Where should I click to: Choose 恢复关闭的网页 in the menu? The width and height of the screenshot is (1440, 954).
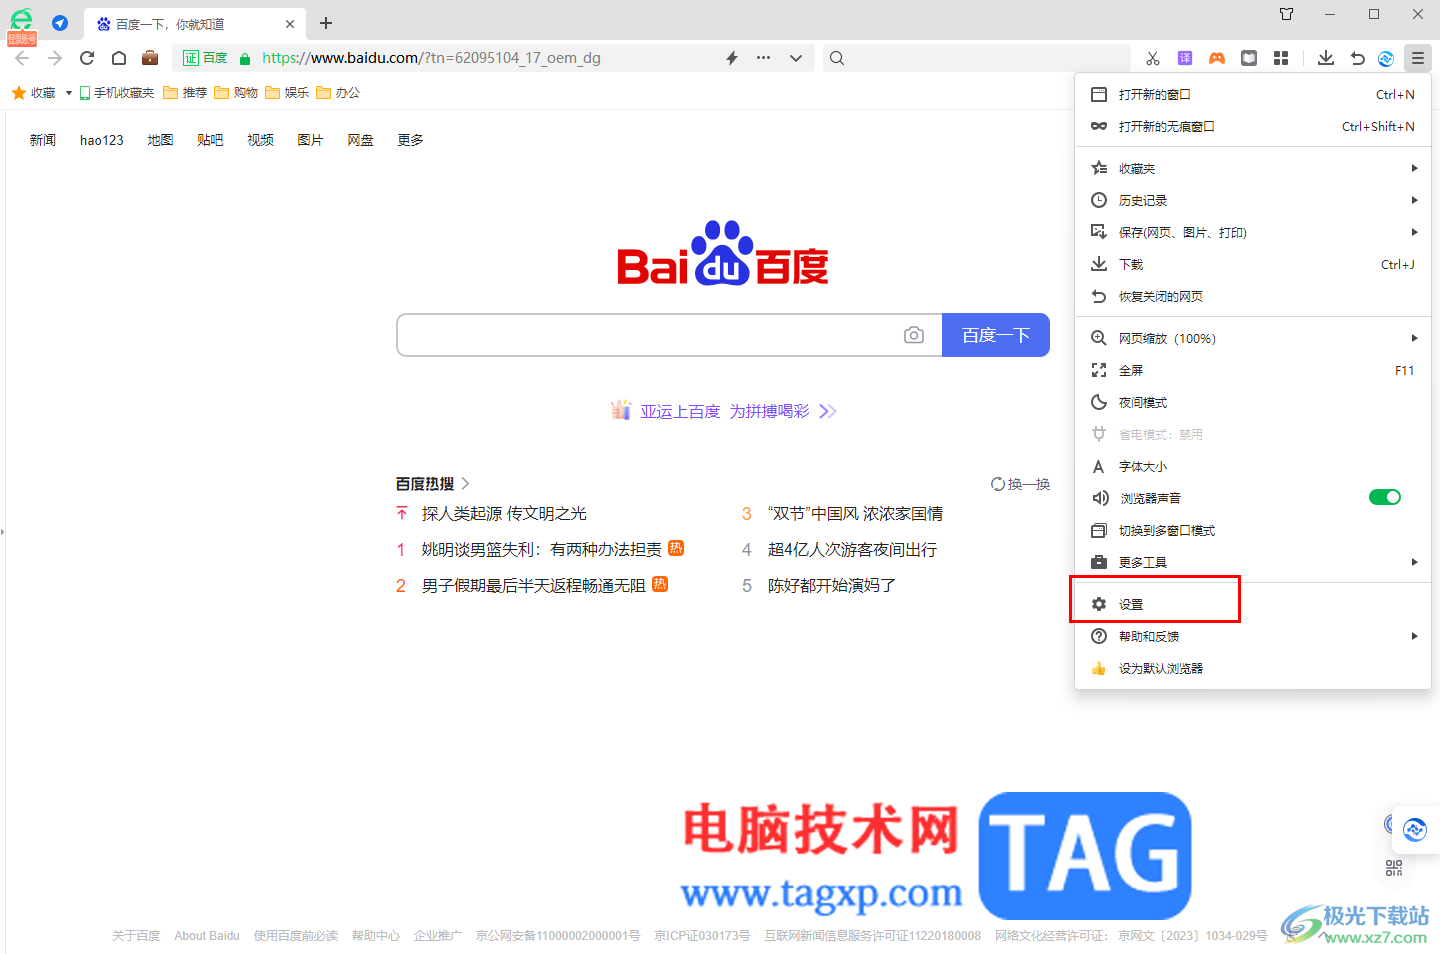(1253, 296)
